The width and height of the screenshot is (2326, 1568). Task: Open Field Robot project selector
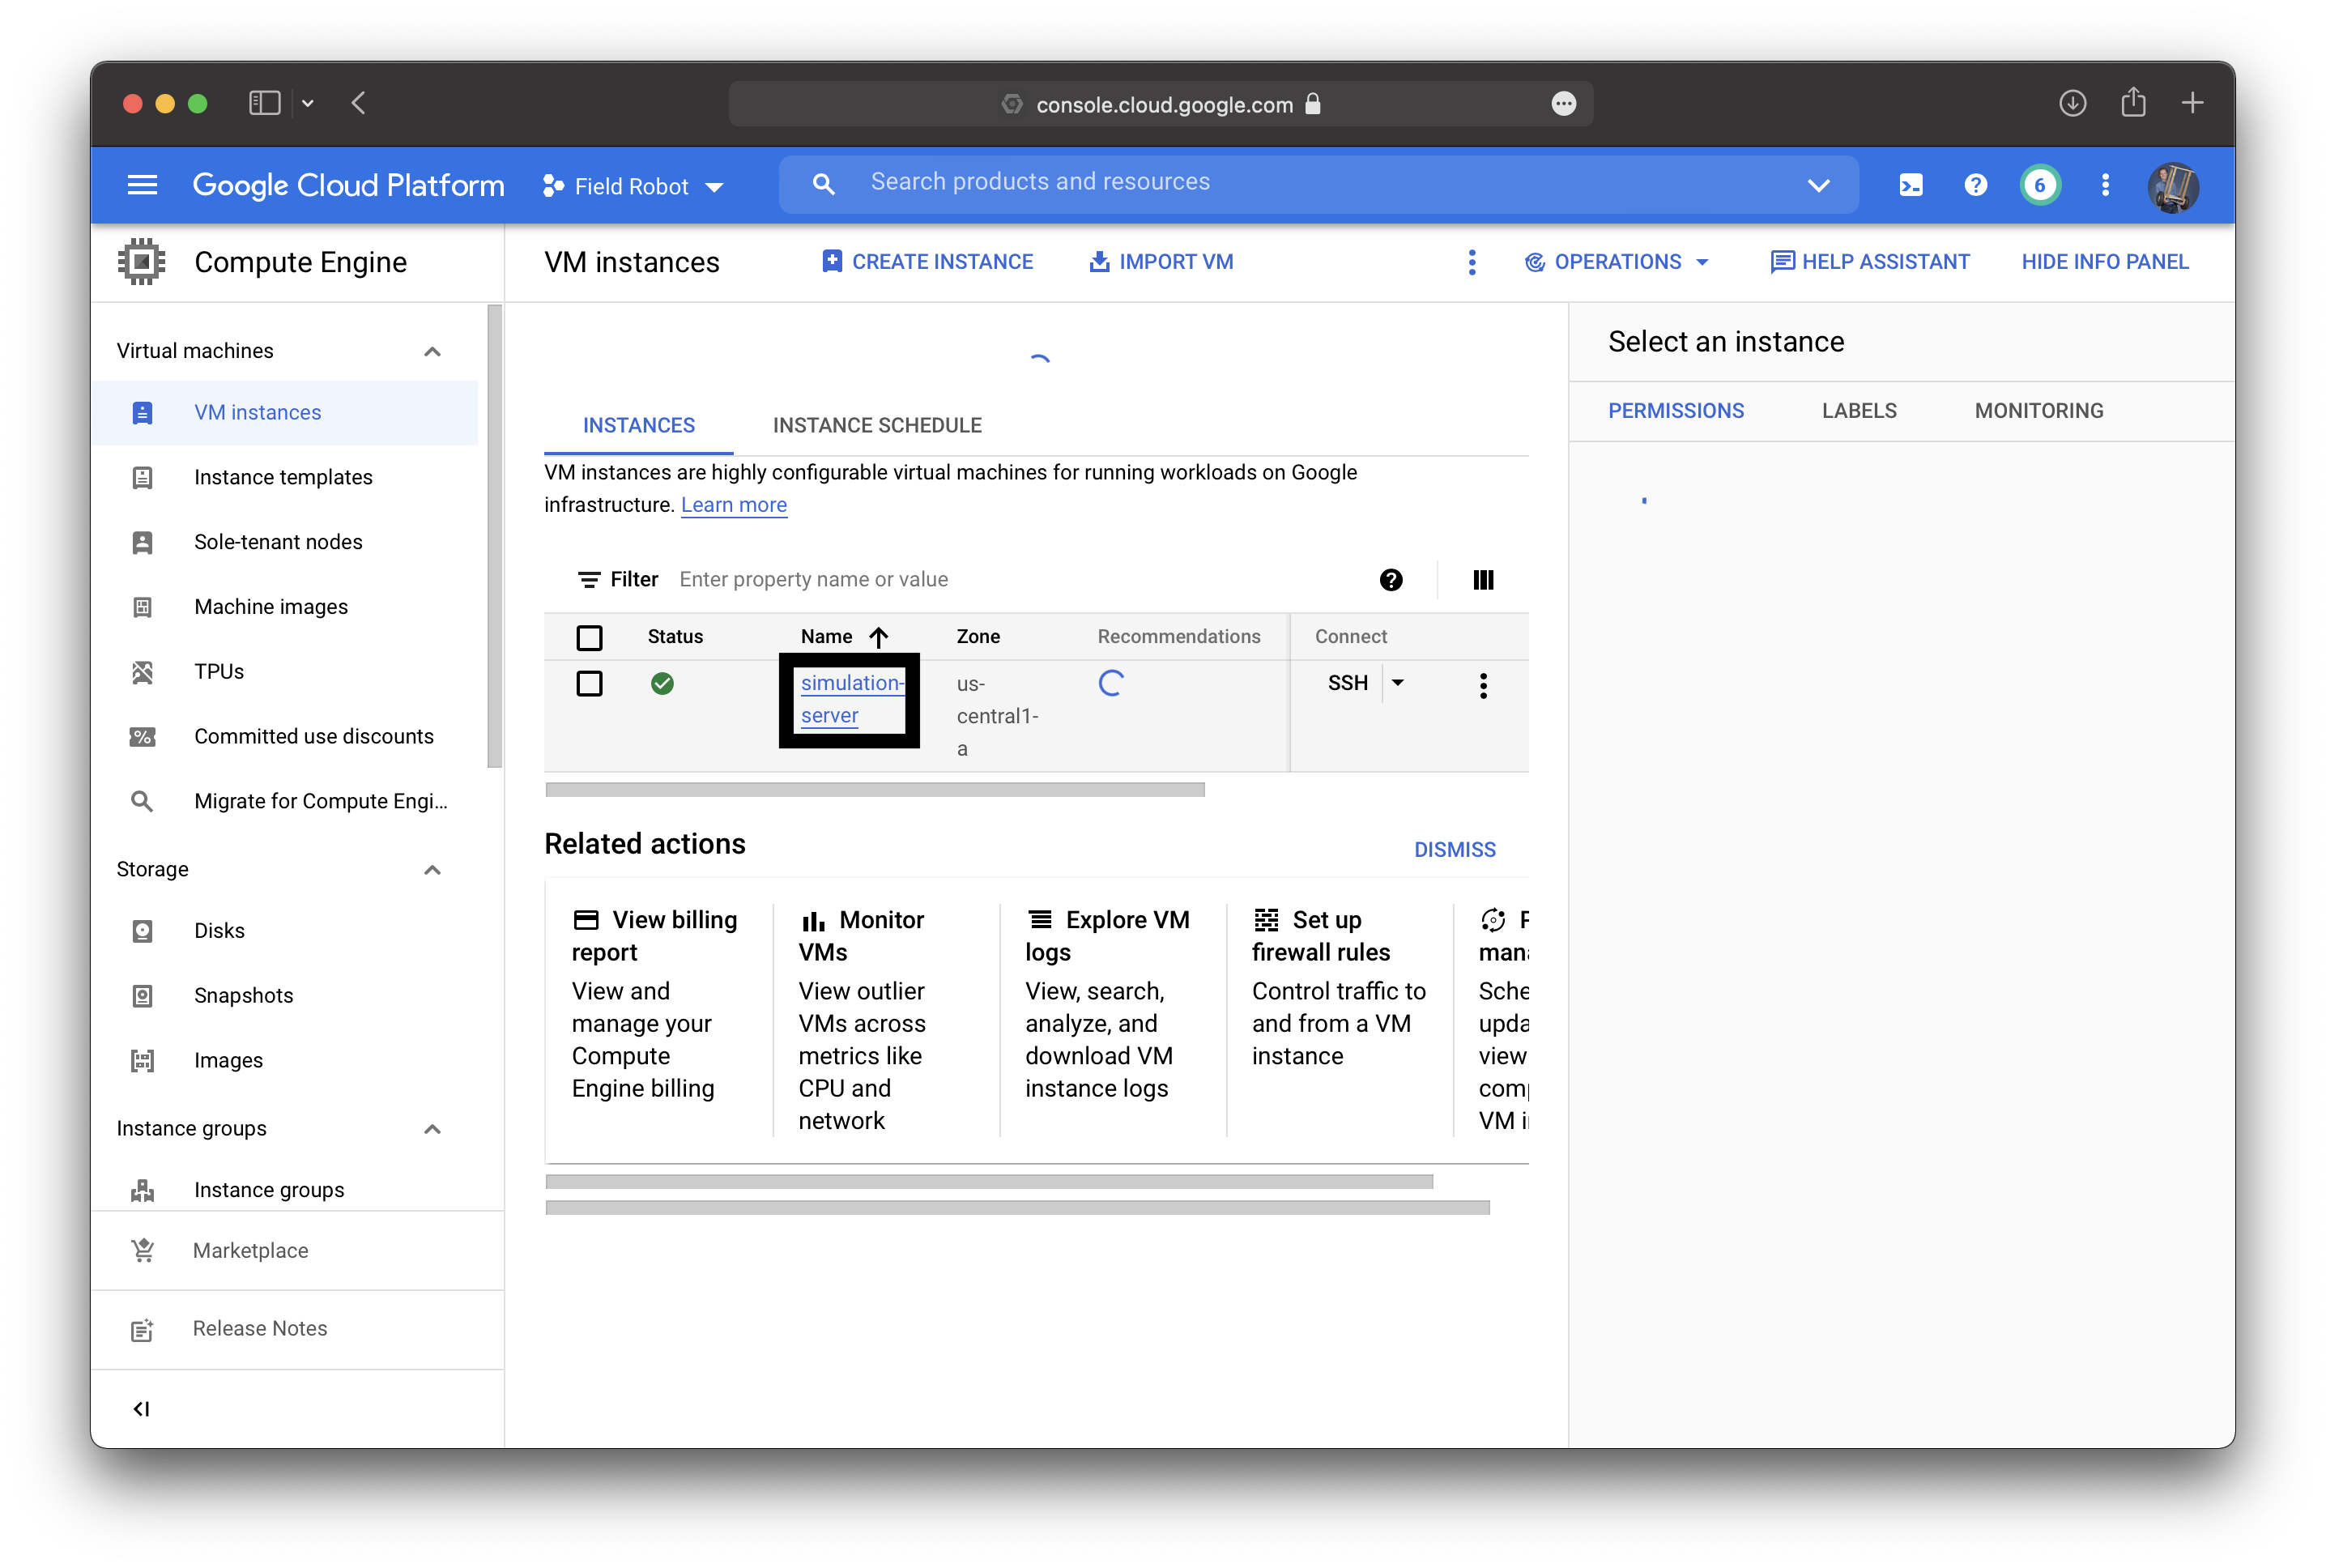(x=632, y=186)
